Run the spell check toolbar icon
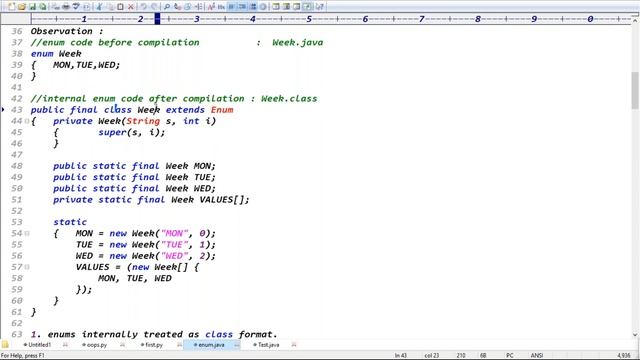The width and height of the screenshot is (640, 360). tap(76, 7)
